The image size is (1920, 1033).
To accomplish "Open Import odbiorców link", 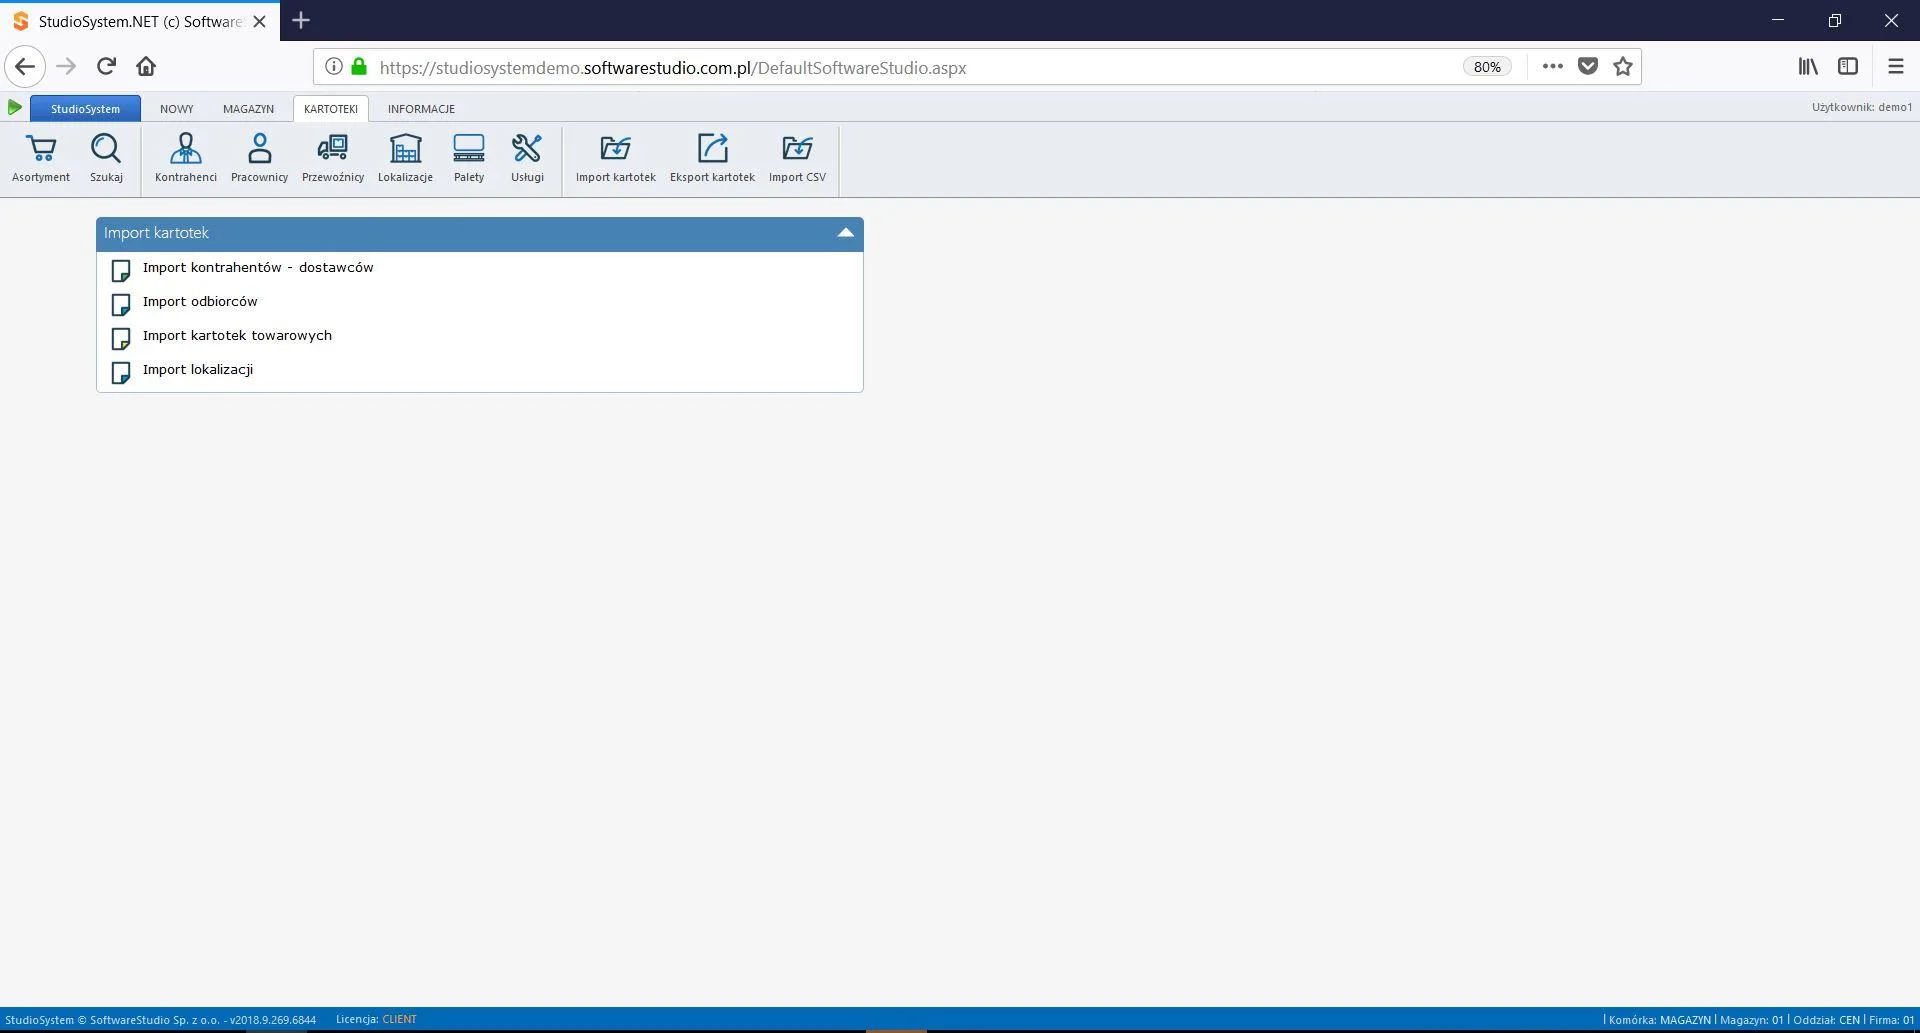I will (200, 301).
